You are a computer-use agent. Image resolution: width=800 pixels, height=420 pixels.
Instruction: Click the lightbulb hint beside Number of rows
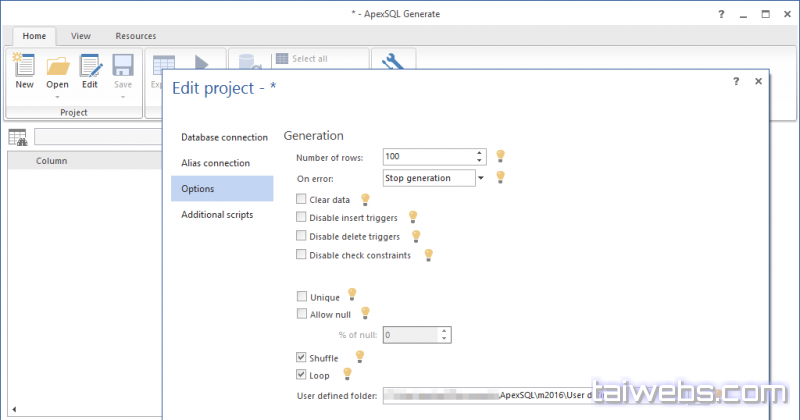coord(501,156)
